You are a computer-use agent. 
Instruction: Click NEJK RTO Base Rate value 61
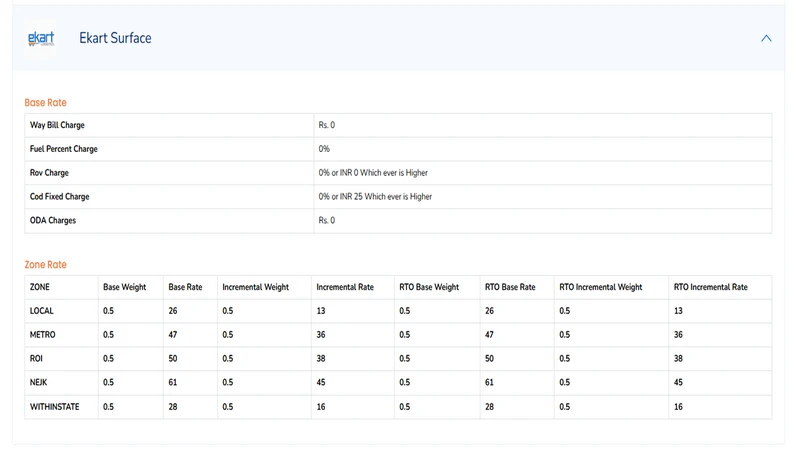489,382
